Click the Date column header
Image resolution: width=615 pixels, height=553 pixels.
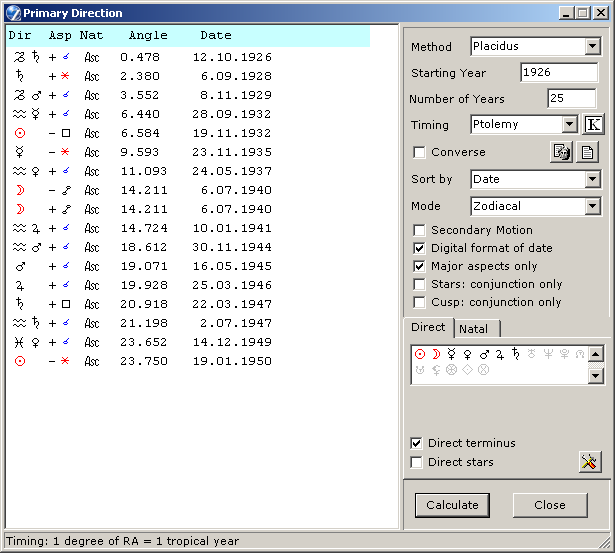coord(216,35)
